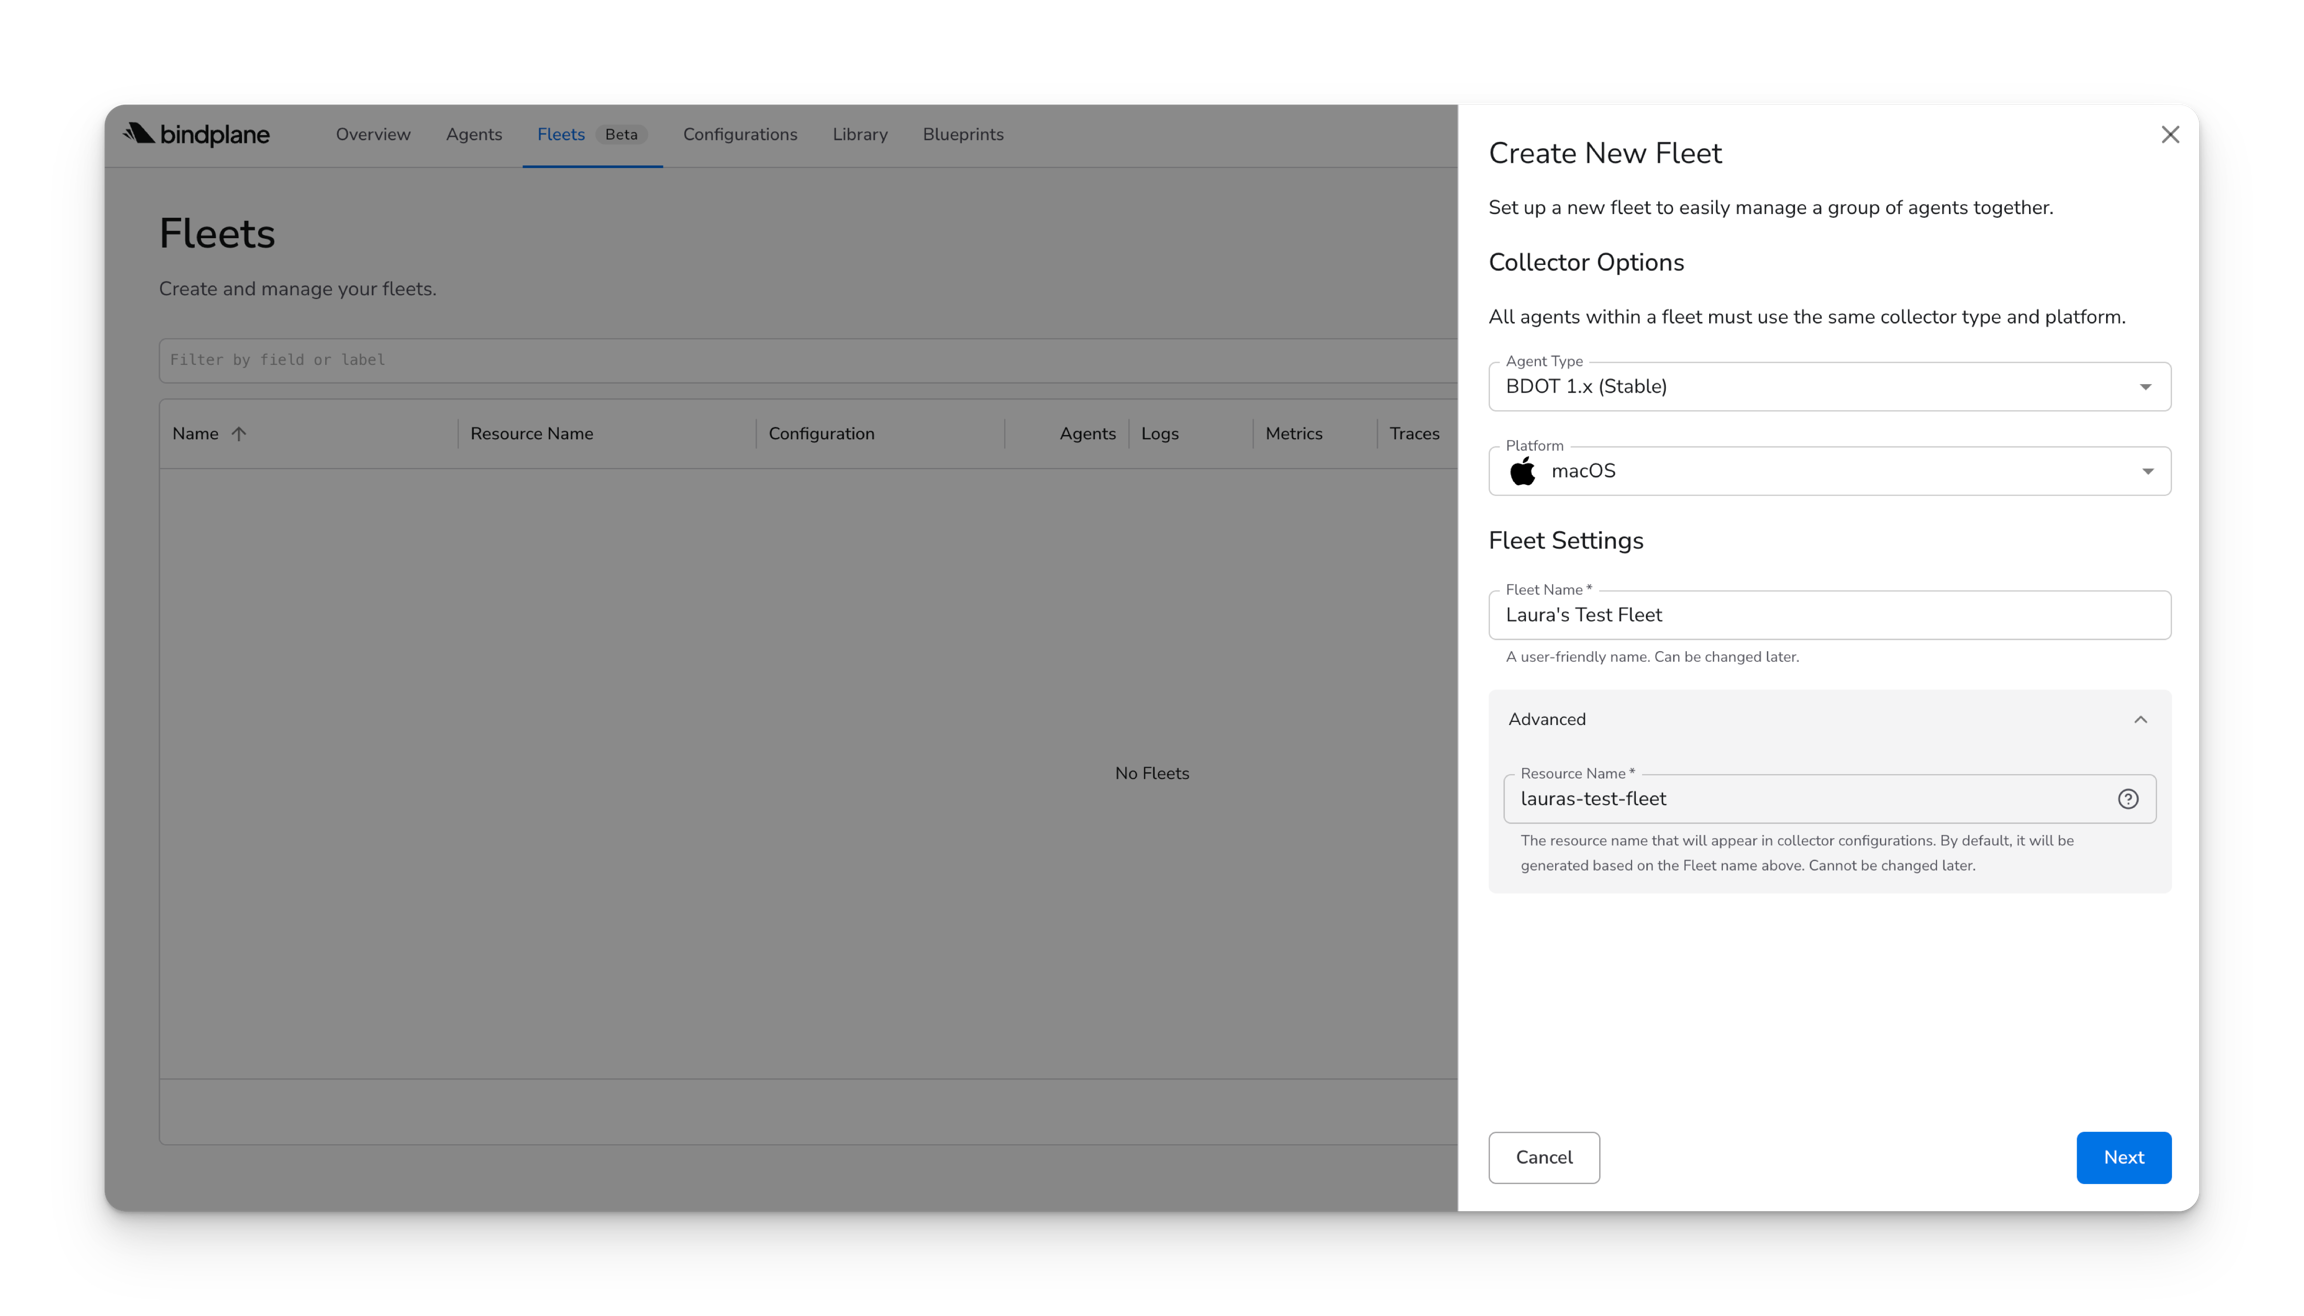Switch to the Overview tab

[373, 135]
